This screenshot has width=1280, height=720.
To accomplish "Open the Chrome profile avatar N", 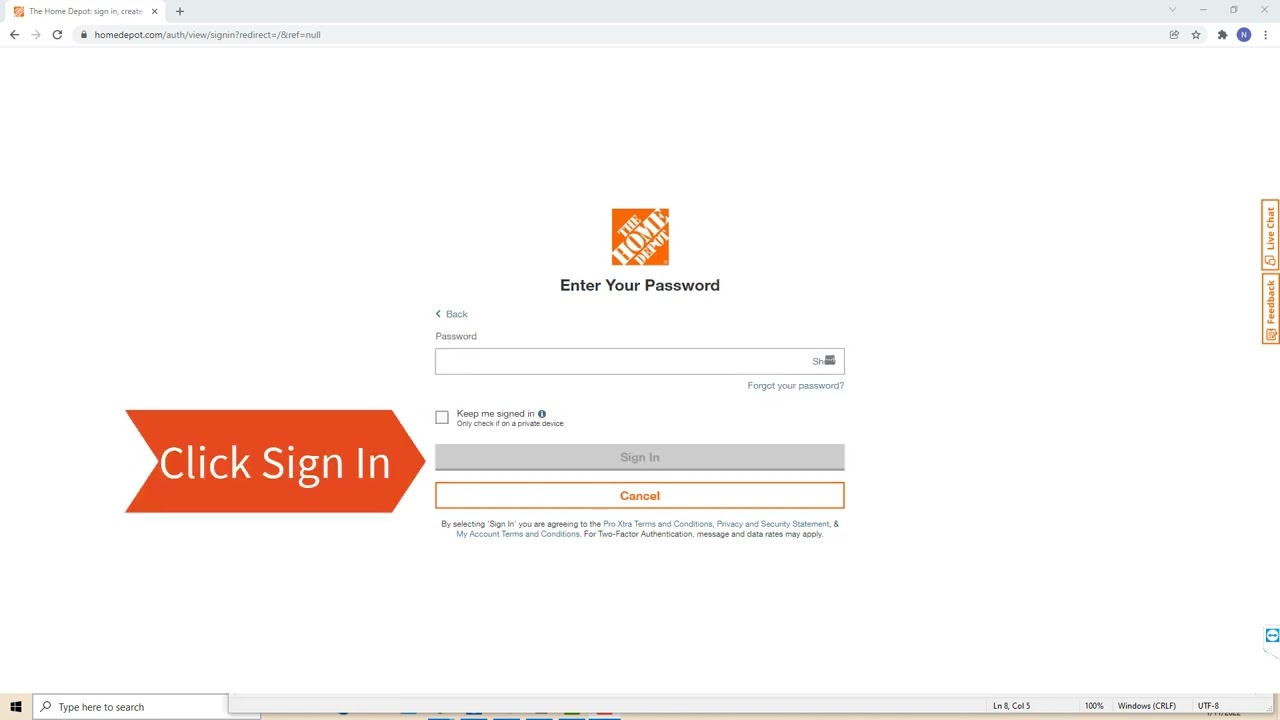I will [1244, 35].
